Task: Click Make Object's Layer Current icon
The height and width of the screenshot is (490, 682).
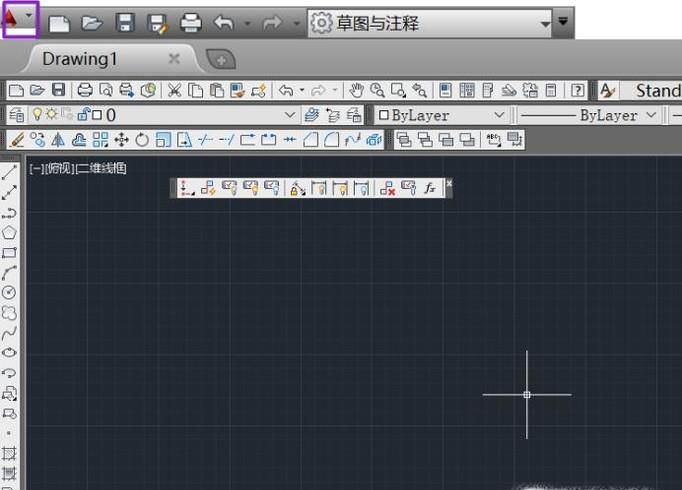Action: coord(312,115)
